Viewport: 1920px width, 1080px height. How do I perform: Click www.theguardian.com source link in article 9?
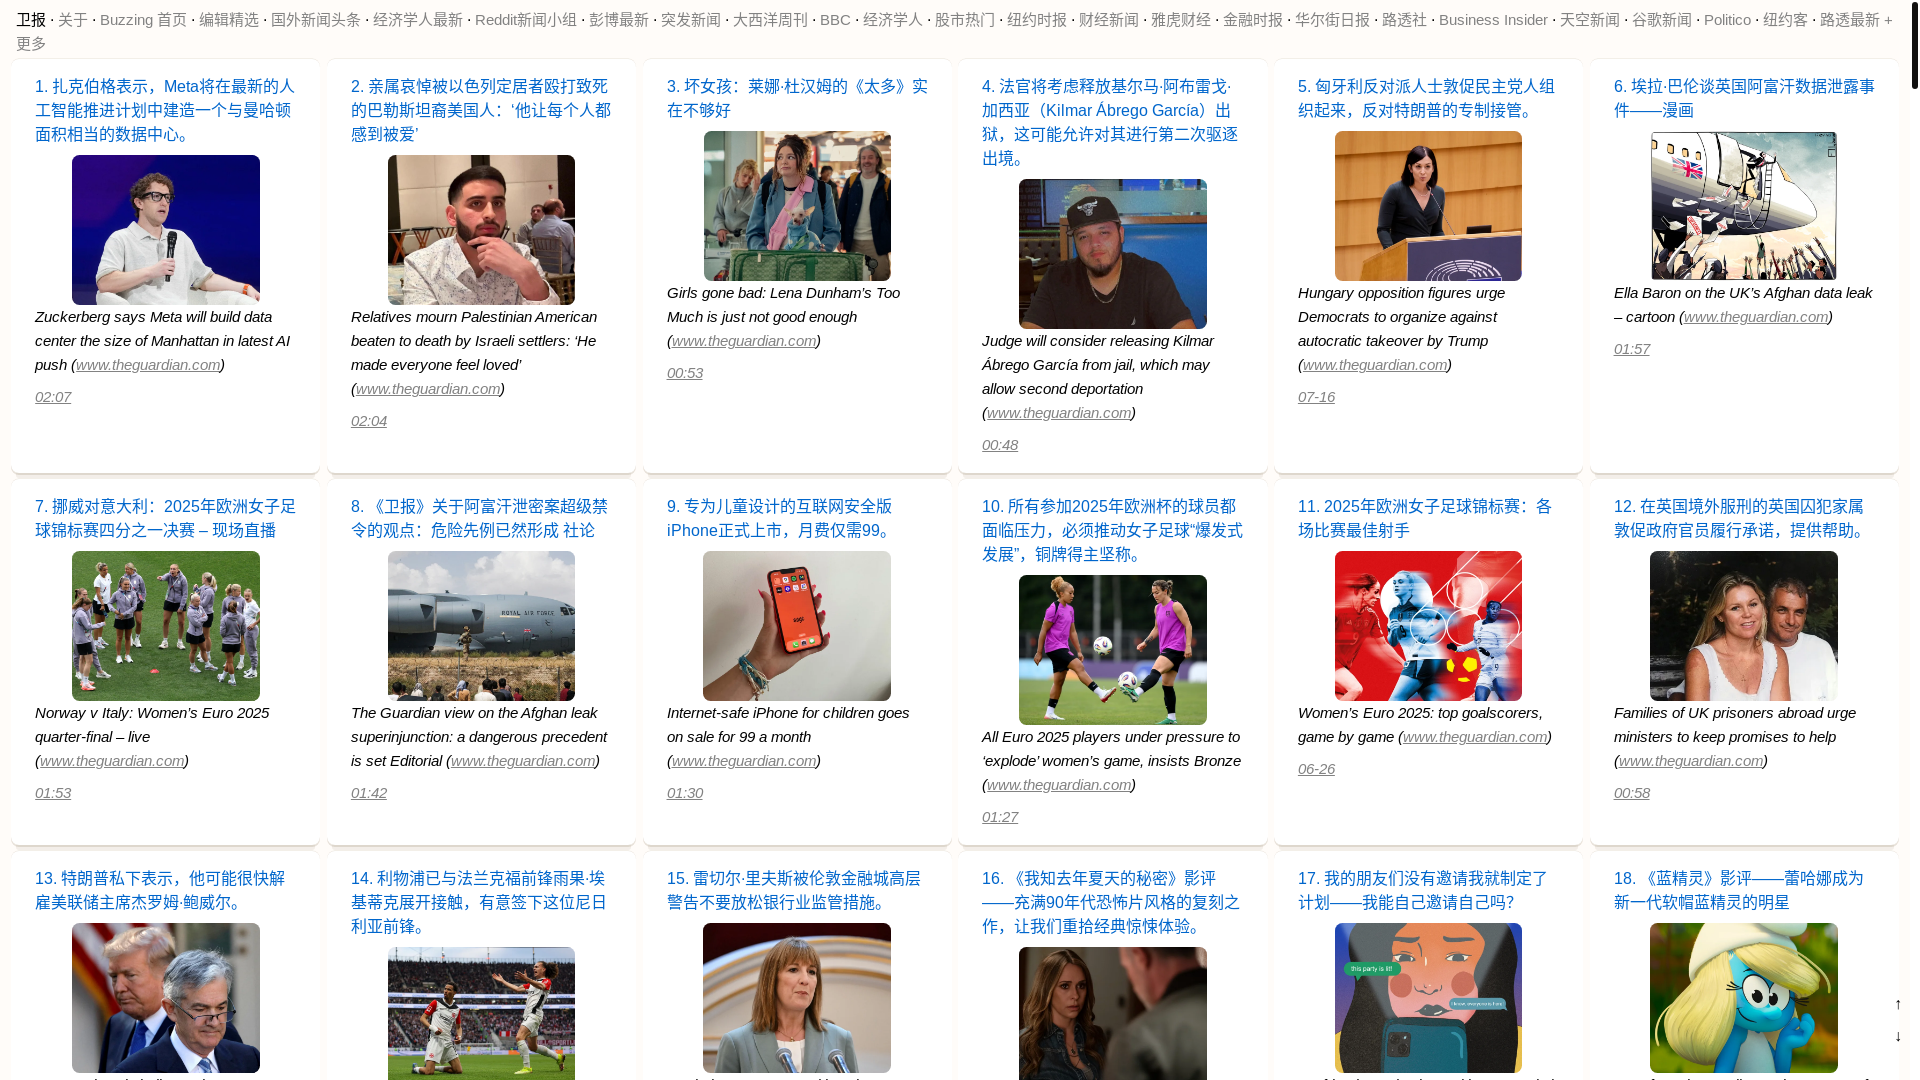[x=744, y=761]
